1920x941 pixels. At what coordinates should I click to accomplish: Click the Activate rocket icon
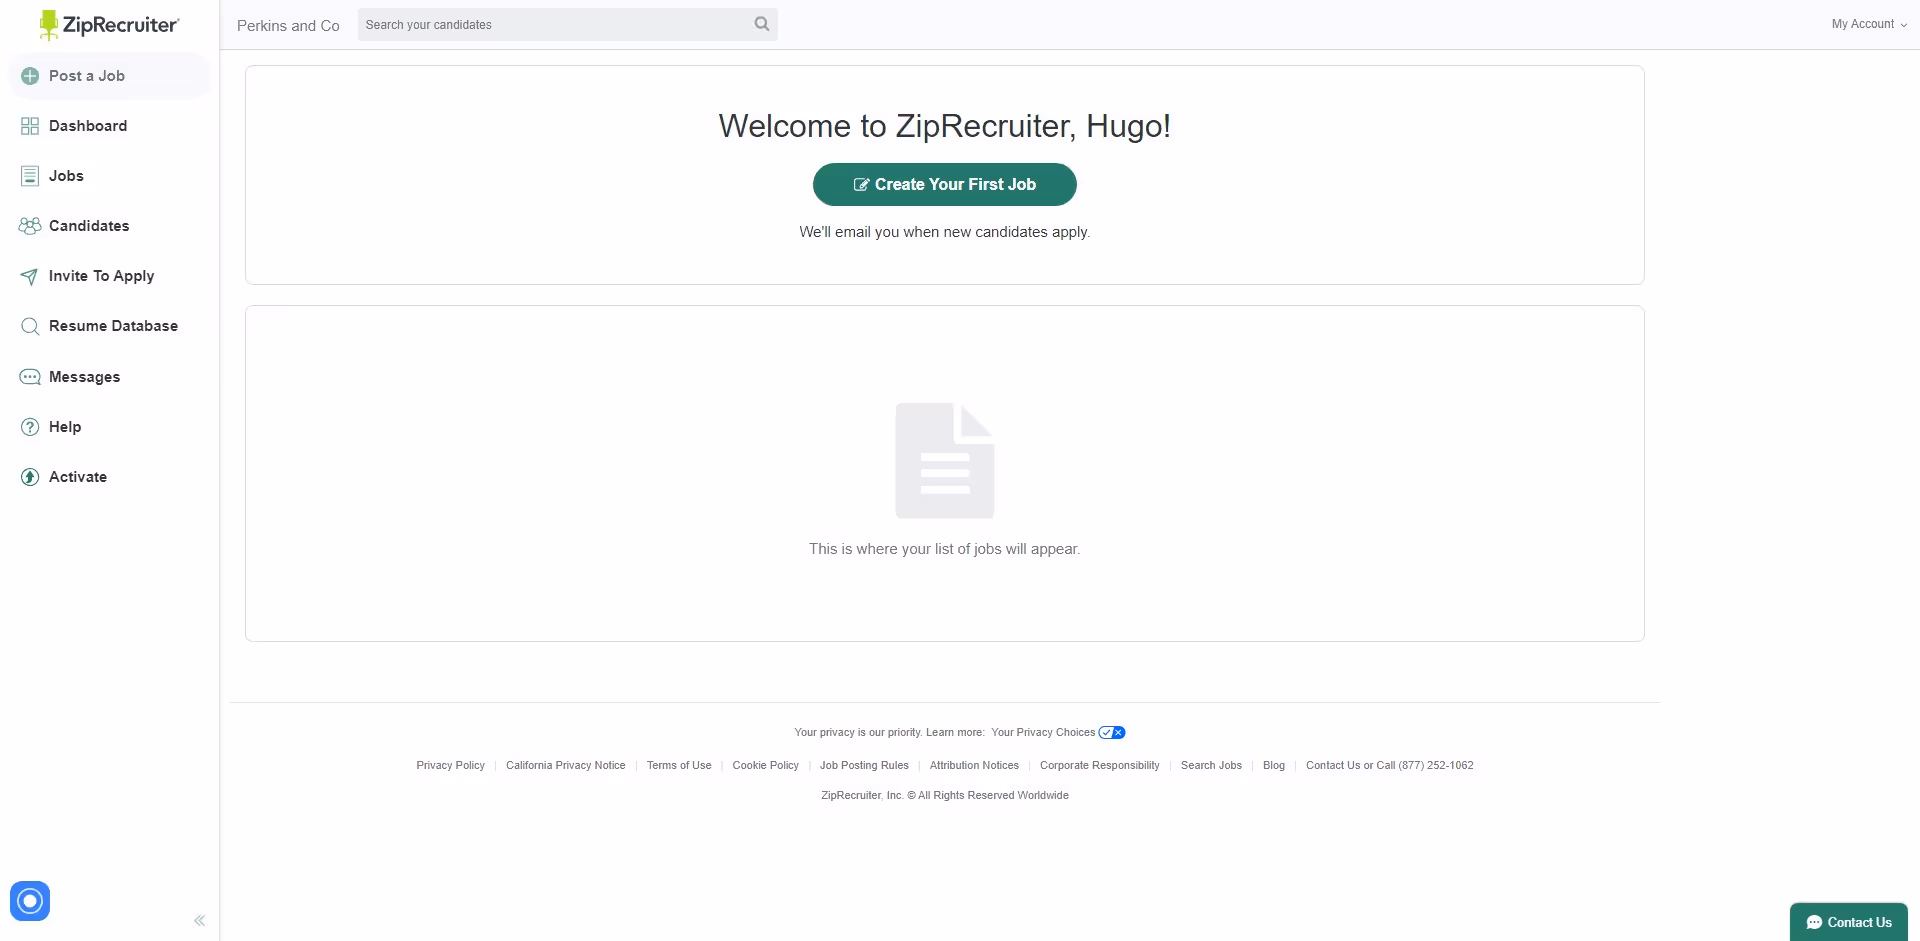tap(30, 477)
